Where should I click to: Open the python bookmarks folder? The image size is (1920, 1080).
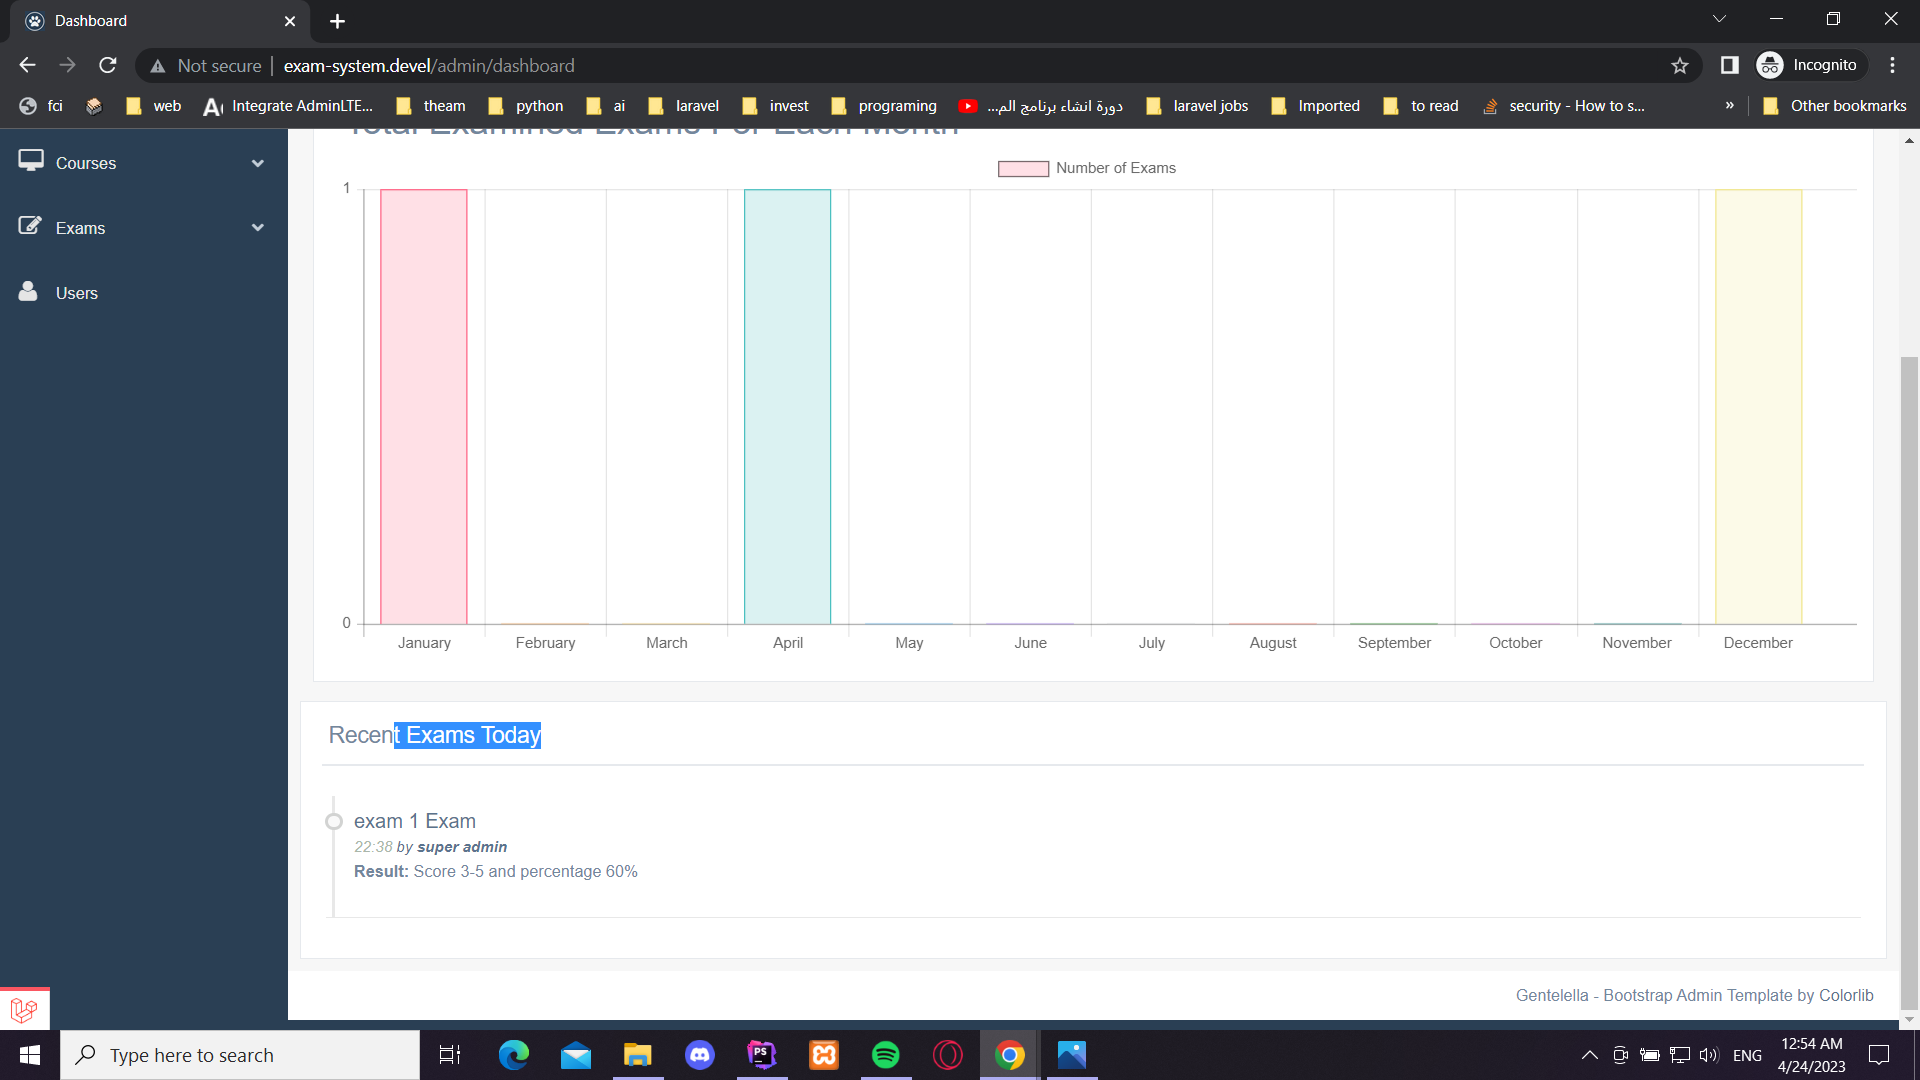[x=526, y=106]
